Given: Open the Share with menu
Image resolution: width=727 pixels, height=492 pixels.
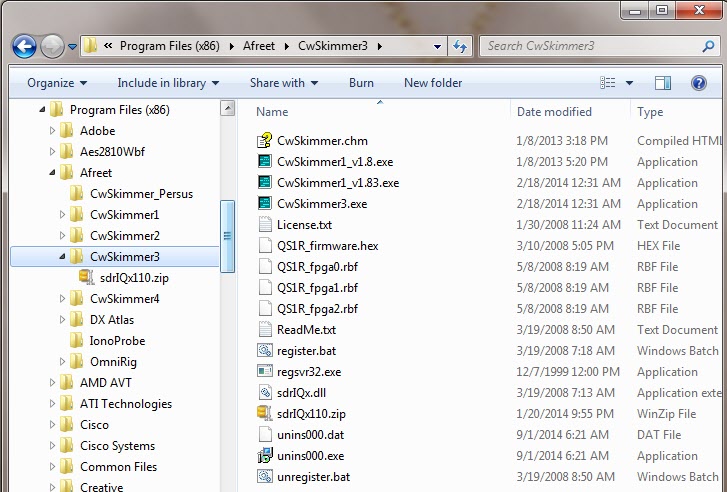Looking at the screenshot, I should (x=284, y=83).
